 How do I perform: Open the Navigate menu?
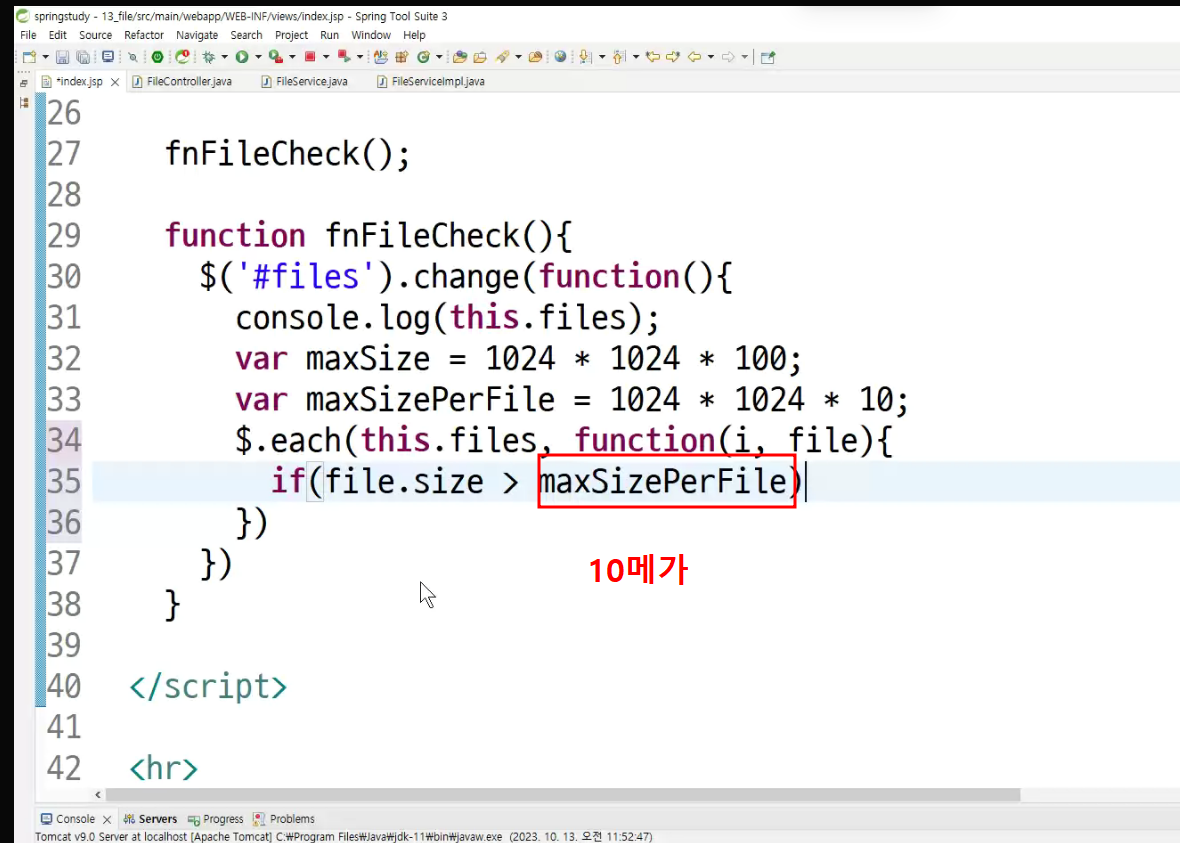[x=197, y=35]
